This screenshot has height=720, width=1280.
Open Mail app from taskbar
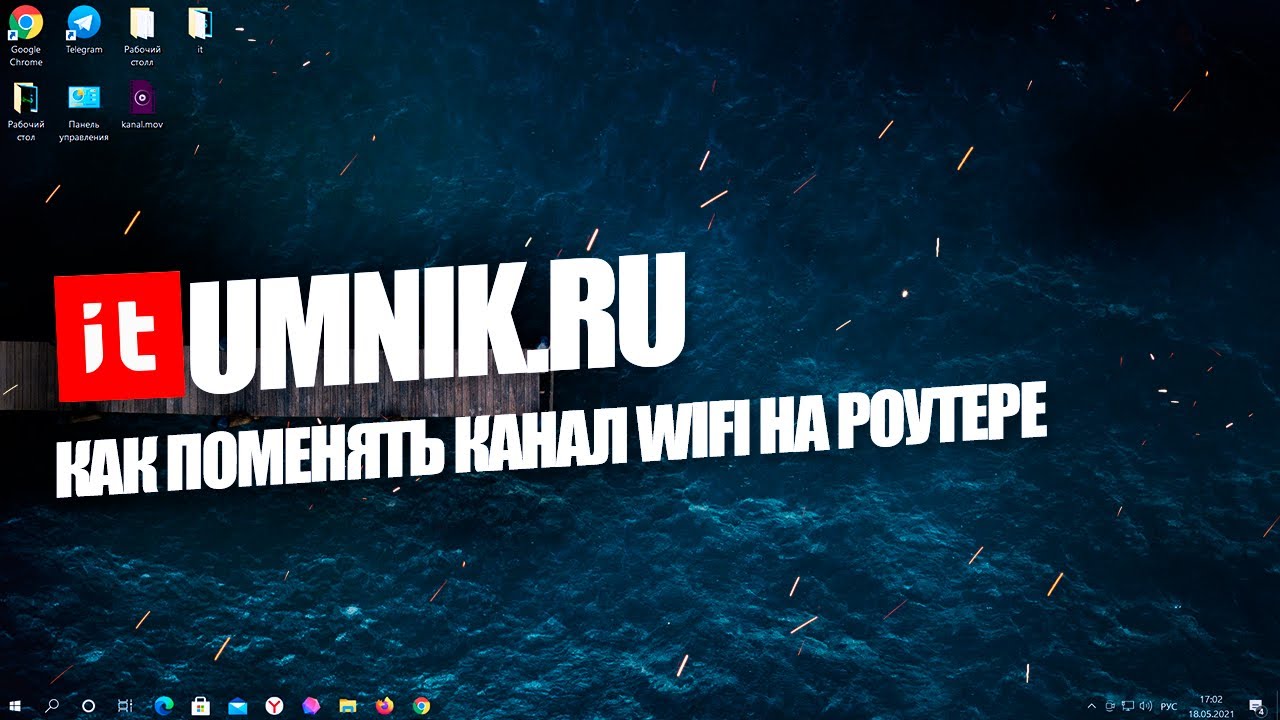coord(237,706)
